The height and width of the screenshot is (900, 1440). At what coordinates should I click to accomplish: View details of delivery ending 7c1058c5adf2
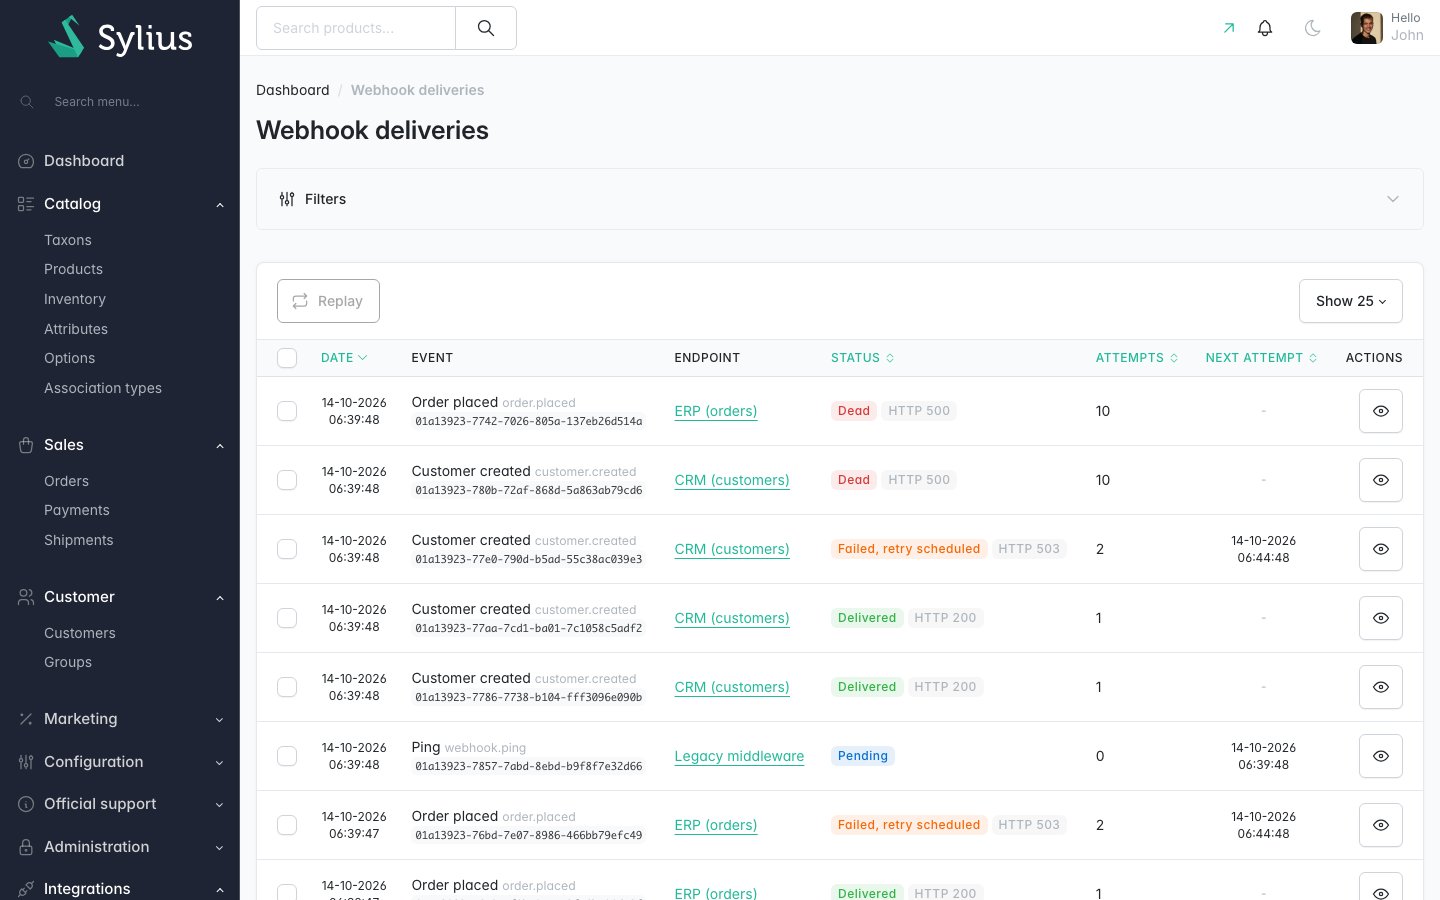[x=1380, y=618]
